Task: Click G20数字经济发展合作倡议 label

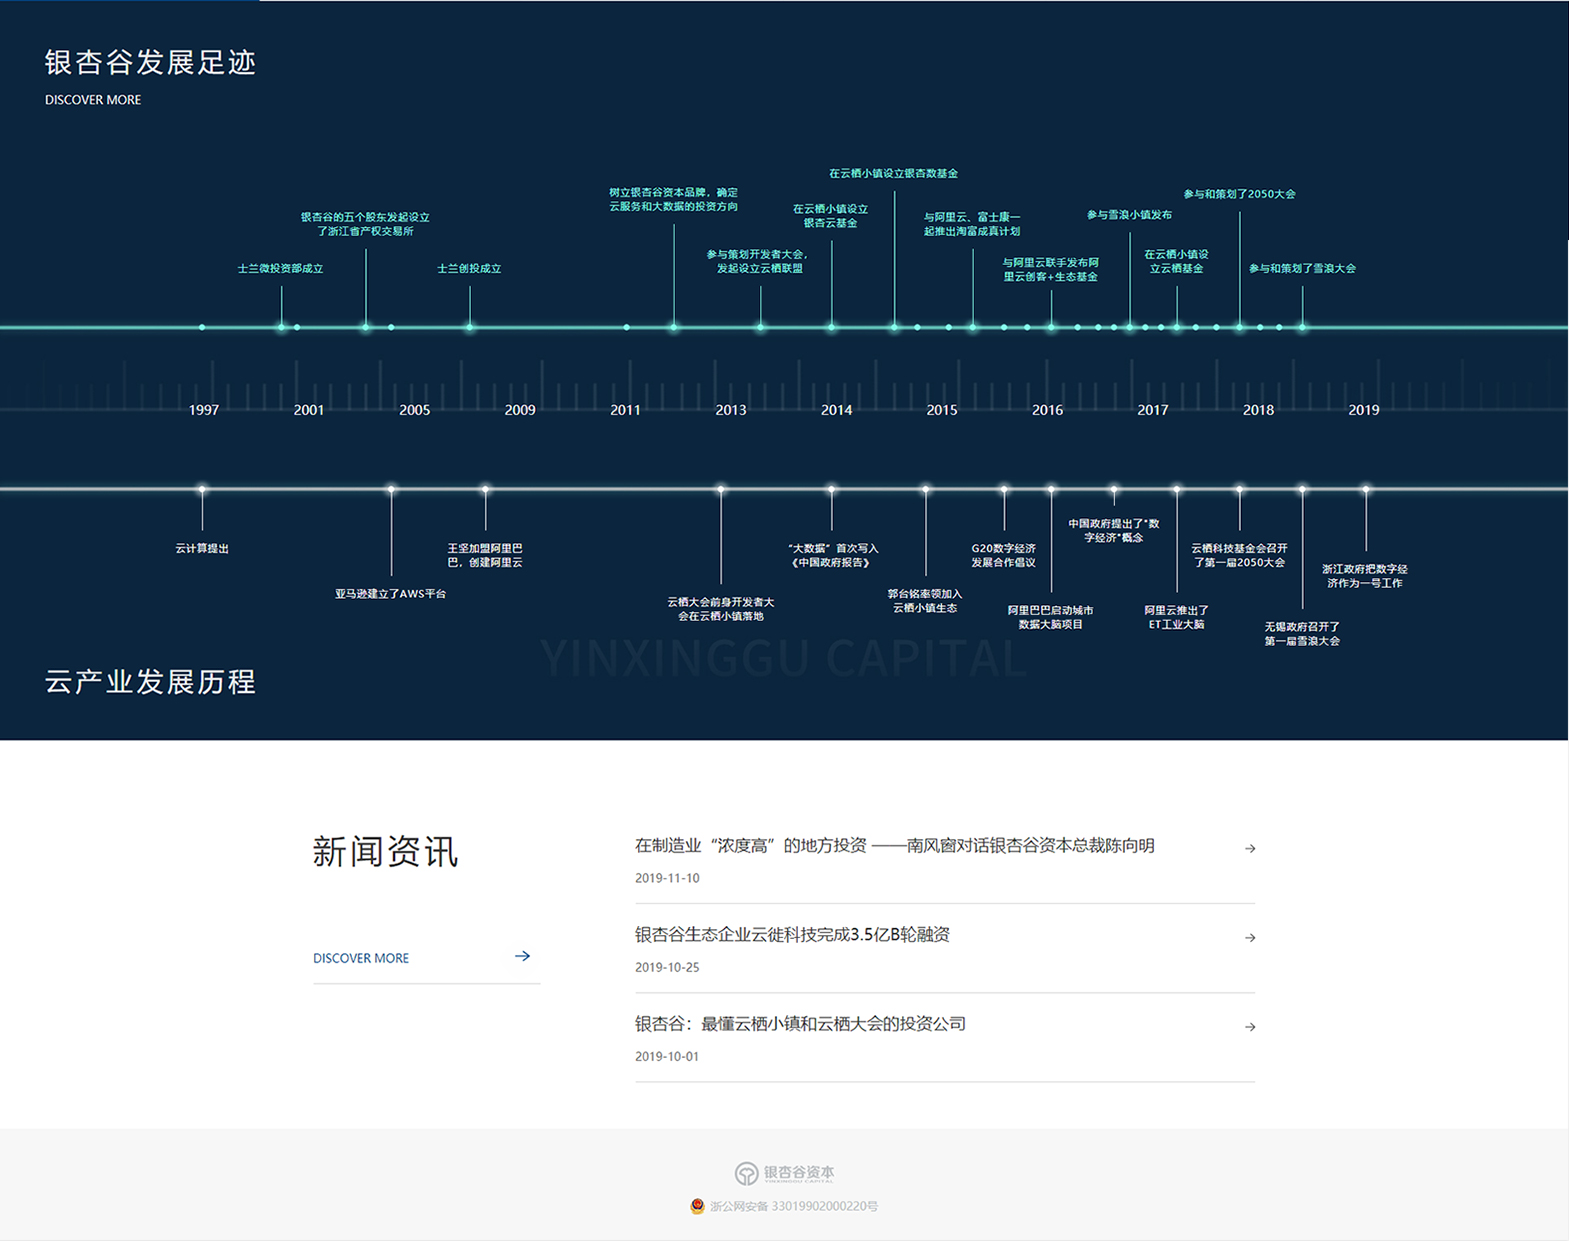Action: coord(1003,555)
